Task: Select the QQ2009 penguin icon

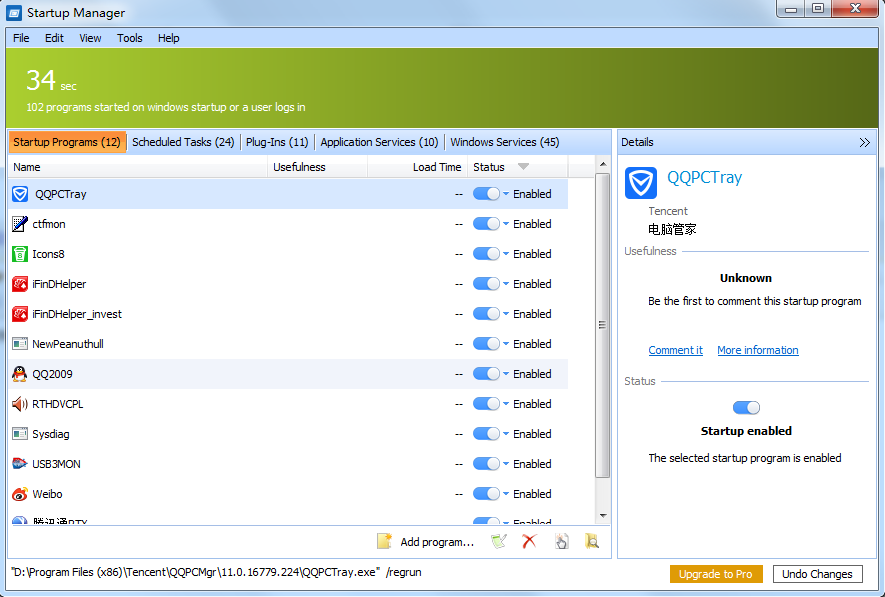Action: (19, 374)
